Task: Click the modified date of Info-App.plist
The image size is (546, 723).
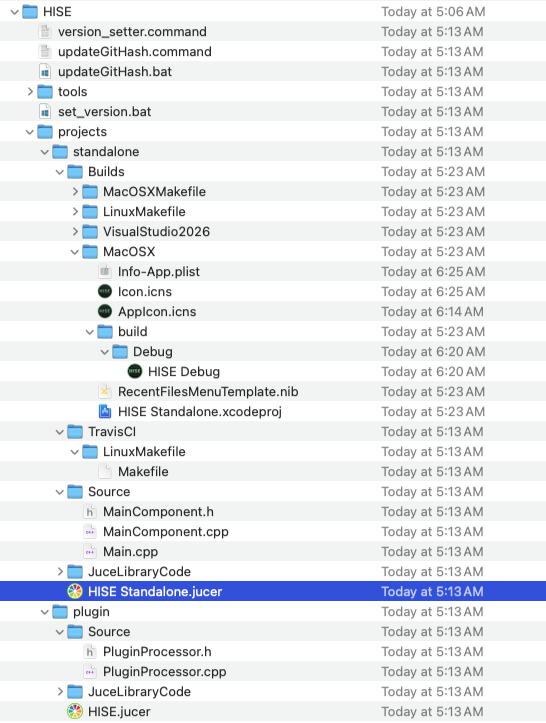Action: point(433,272)
